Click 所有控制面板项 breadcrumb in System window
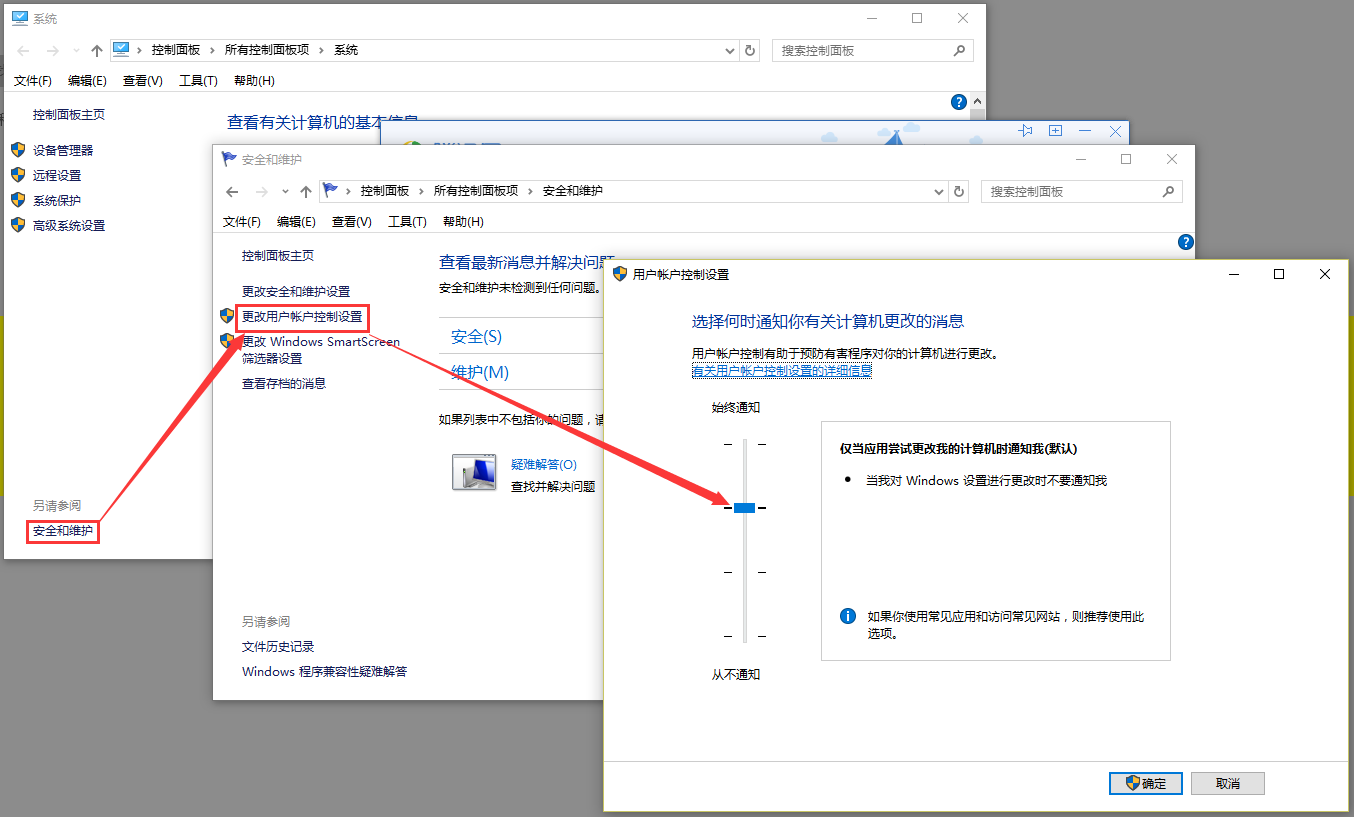 pos(267,50)
